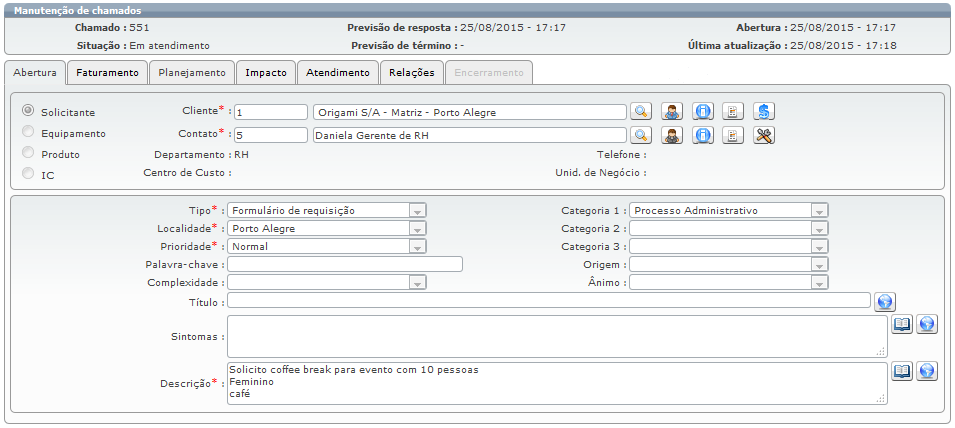Open the wrench and screwdriver tools icon
The image size is (955, 428).
(x=764, y=135)
